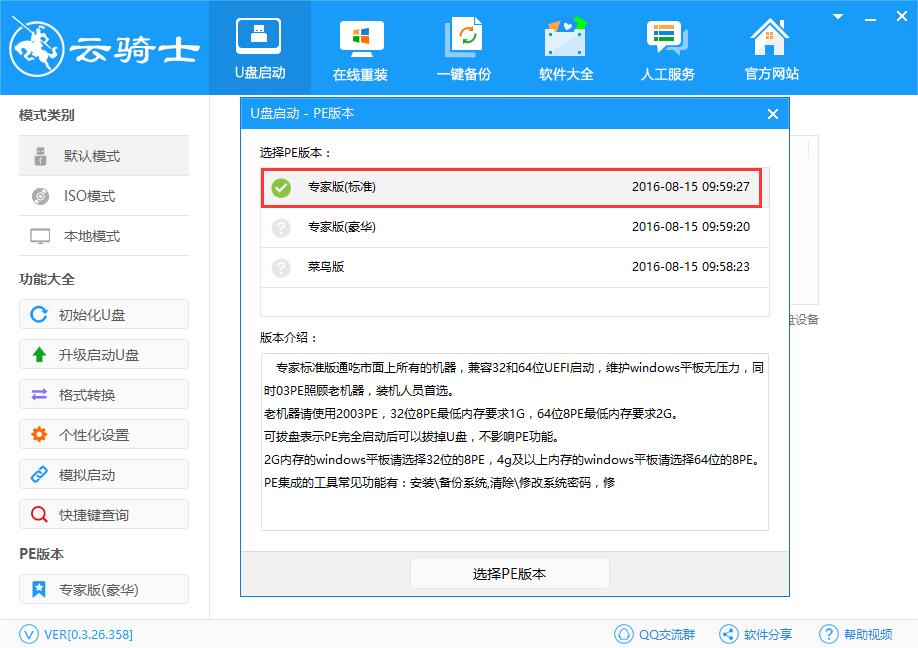The image size is (918, 648).
Task: Start 模拟启动
Action: click(104, 474)
